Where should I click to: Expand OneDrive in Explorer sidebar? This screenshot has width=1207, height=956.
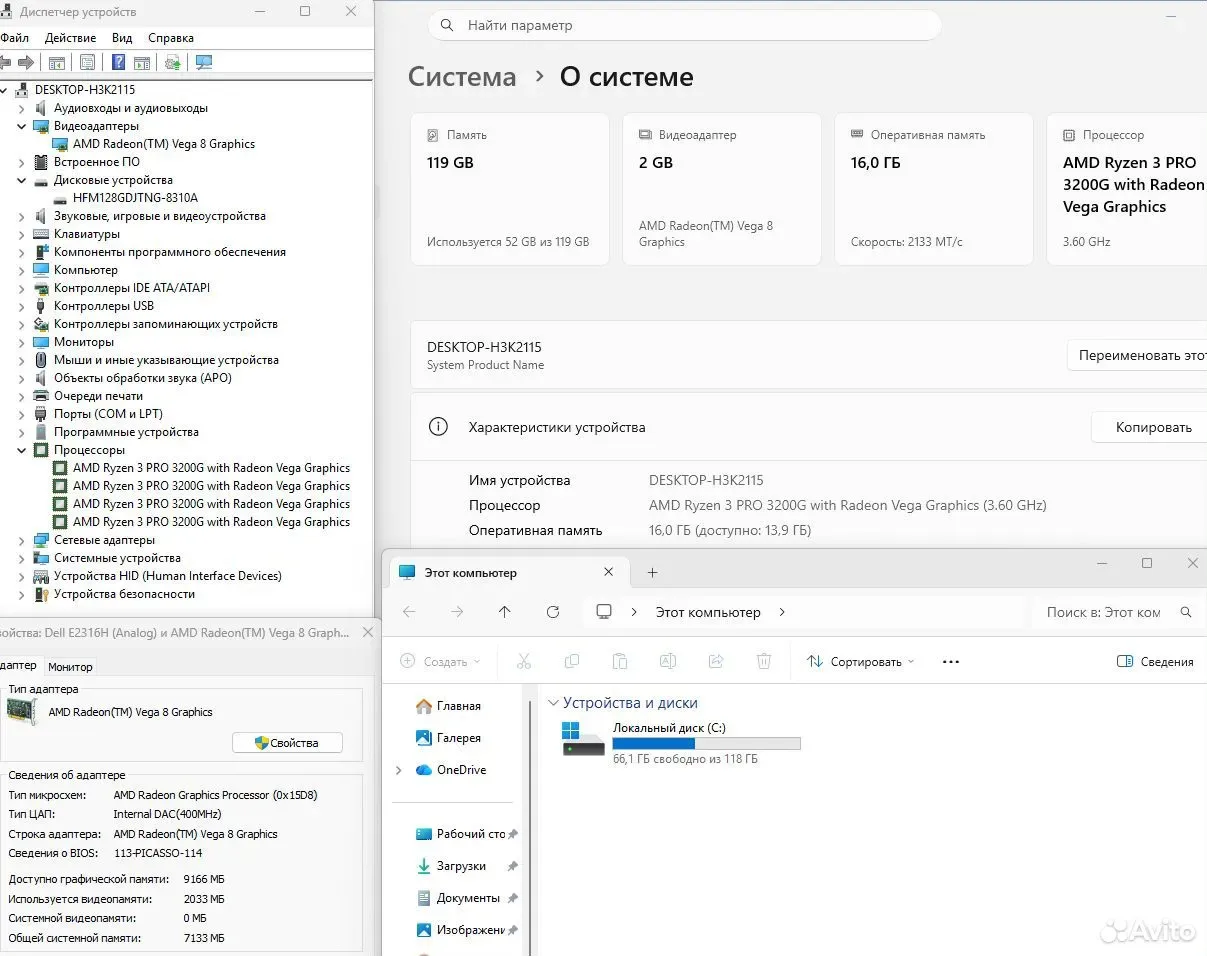pyautogui.click(x=399, y=770)
